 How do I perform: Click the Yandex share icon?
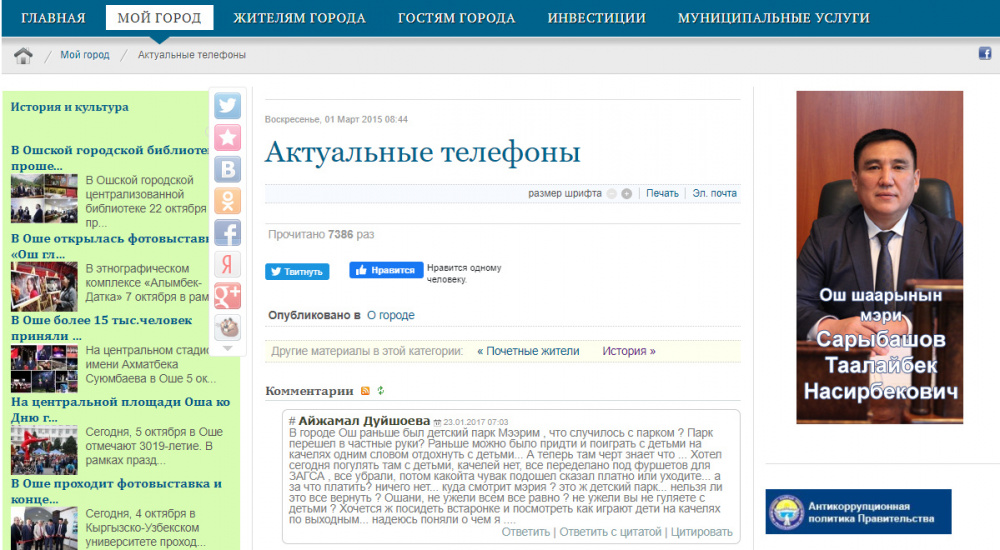tap(227, 264)
